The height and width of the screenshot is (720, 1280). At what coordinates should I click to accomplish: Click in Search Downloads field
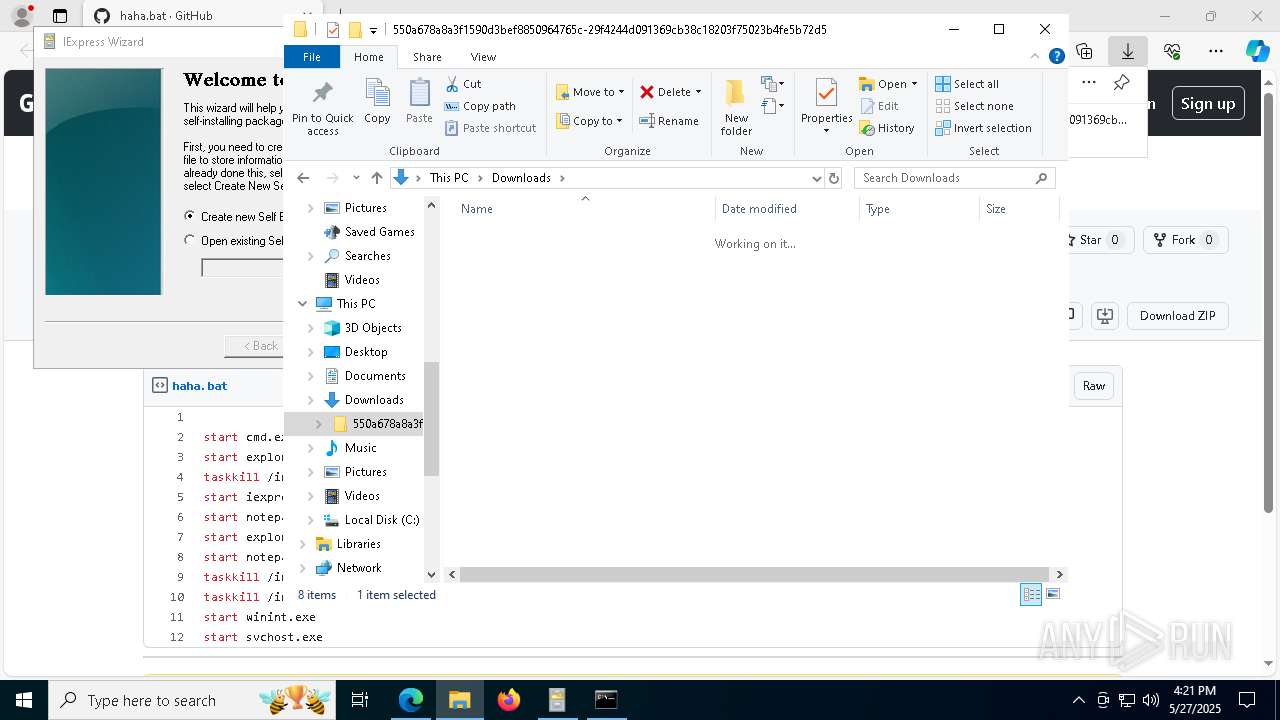point(945,178)
